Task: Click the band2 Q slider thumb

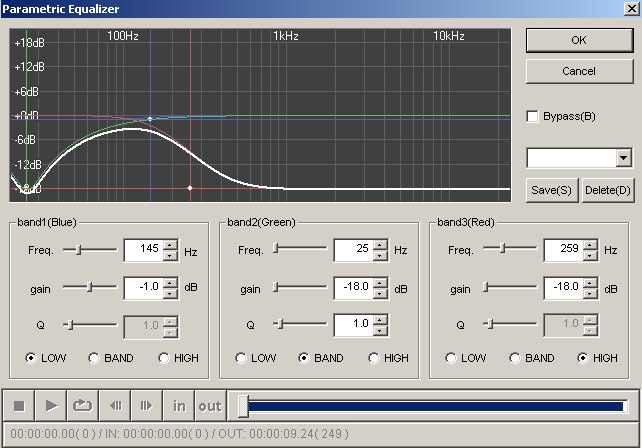Action: click(280, 324)
